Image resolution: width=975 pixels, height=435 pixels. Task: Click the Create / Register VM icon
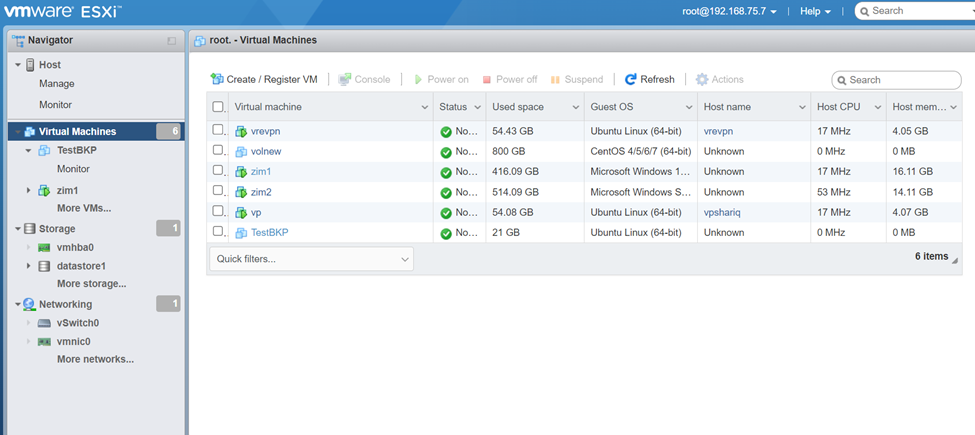click(x=217, y=79)
